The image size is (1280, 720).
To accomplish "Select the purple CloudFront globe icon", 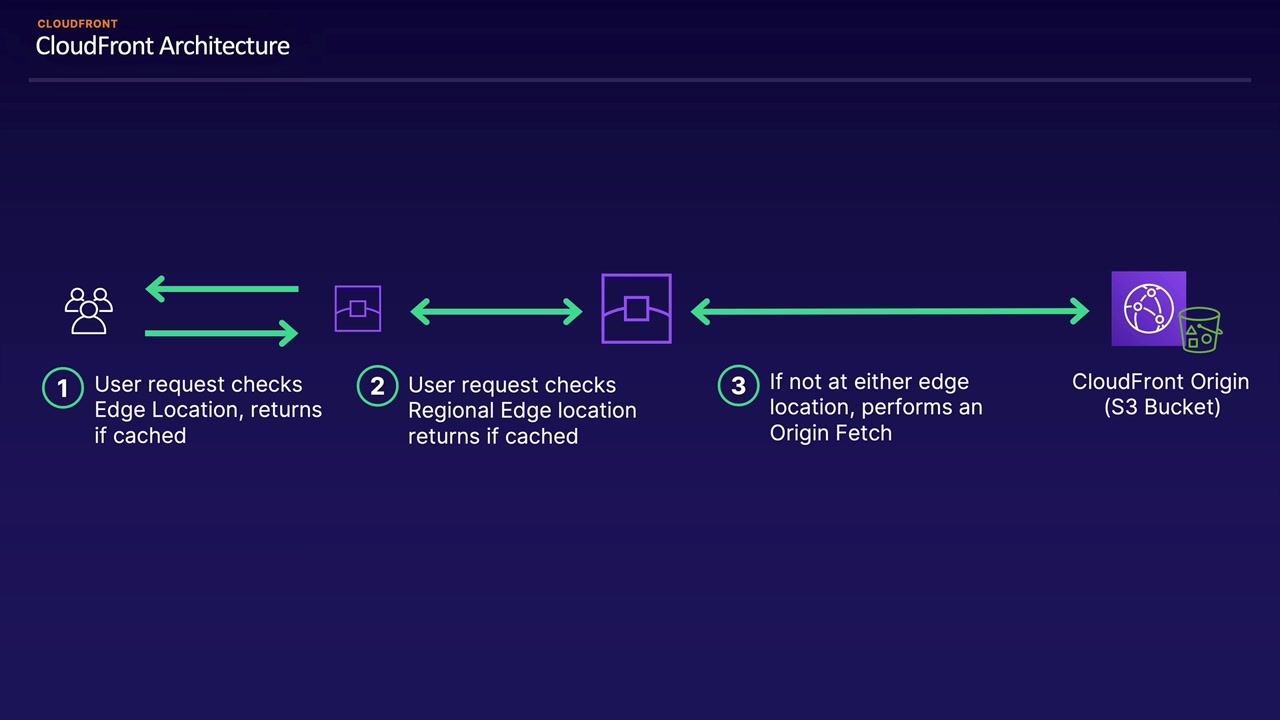I will point(1147,308).
